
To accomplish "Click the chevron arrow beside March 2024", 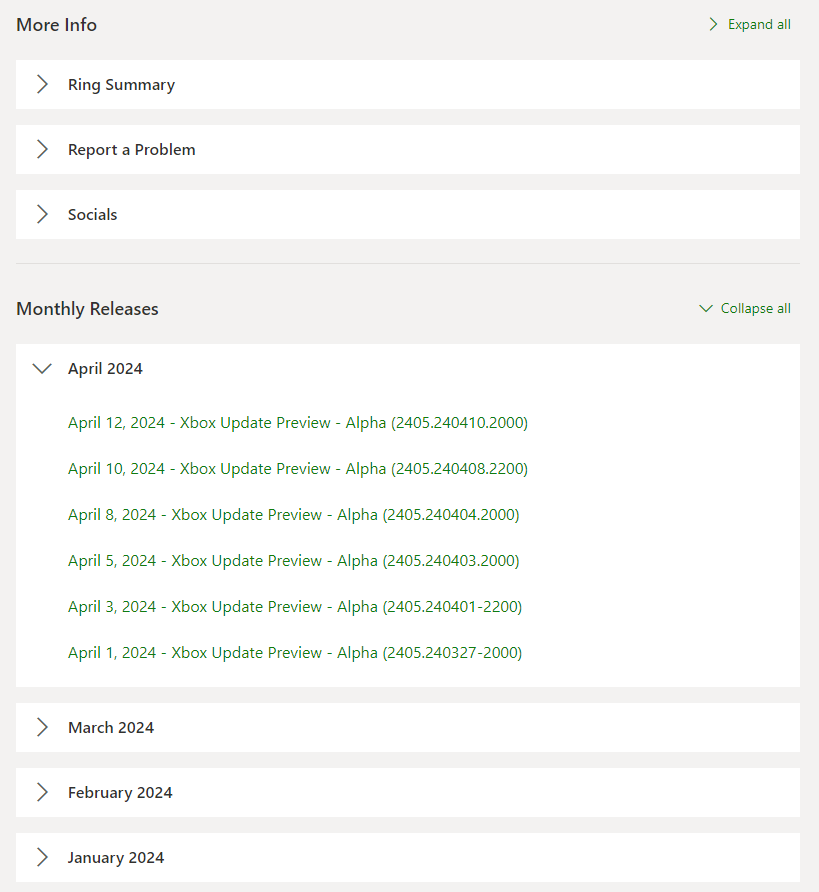I will point(42,728).
